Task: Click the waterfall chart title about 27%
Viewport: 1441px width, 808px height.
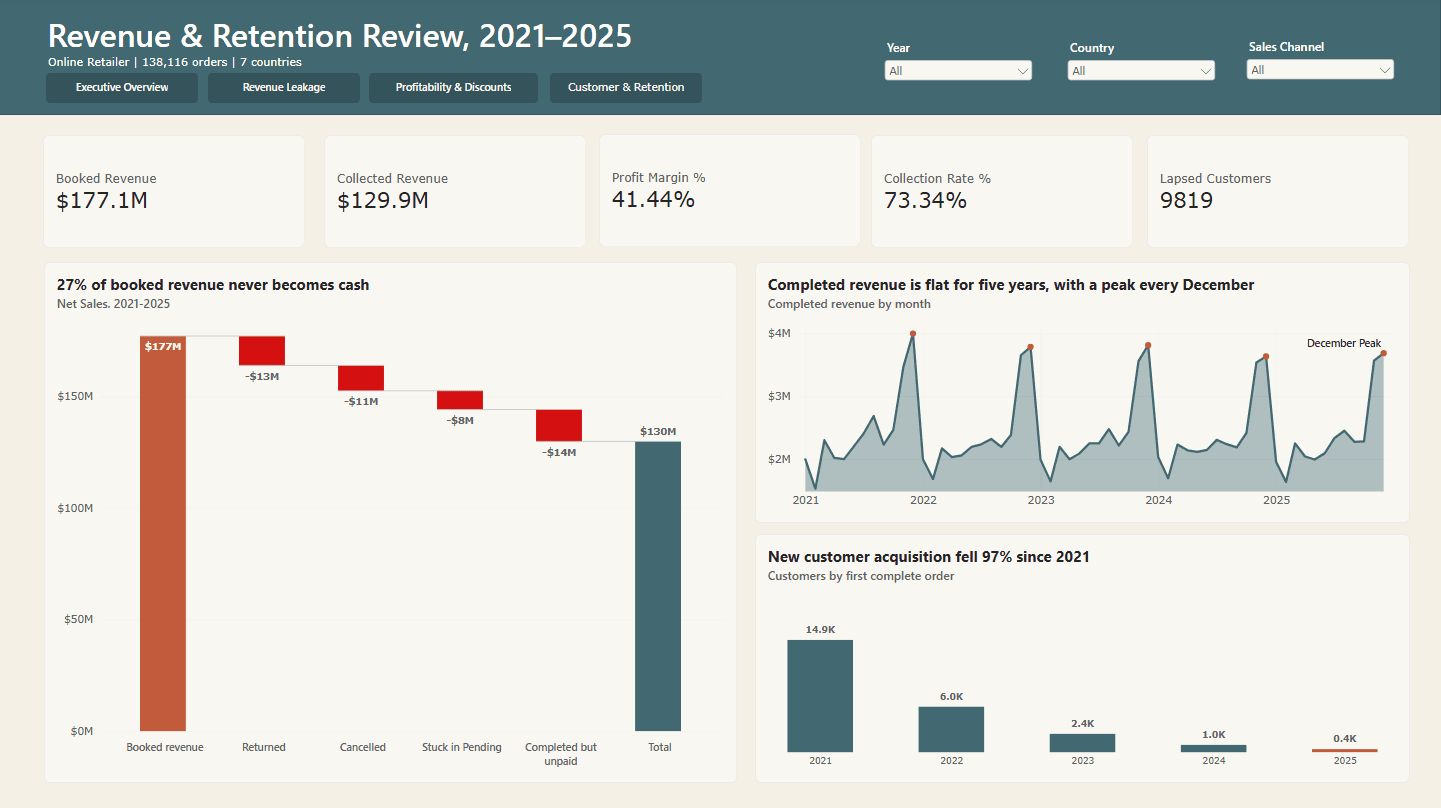Action: click(213, 285)
